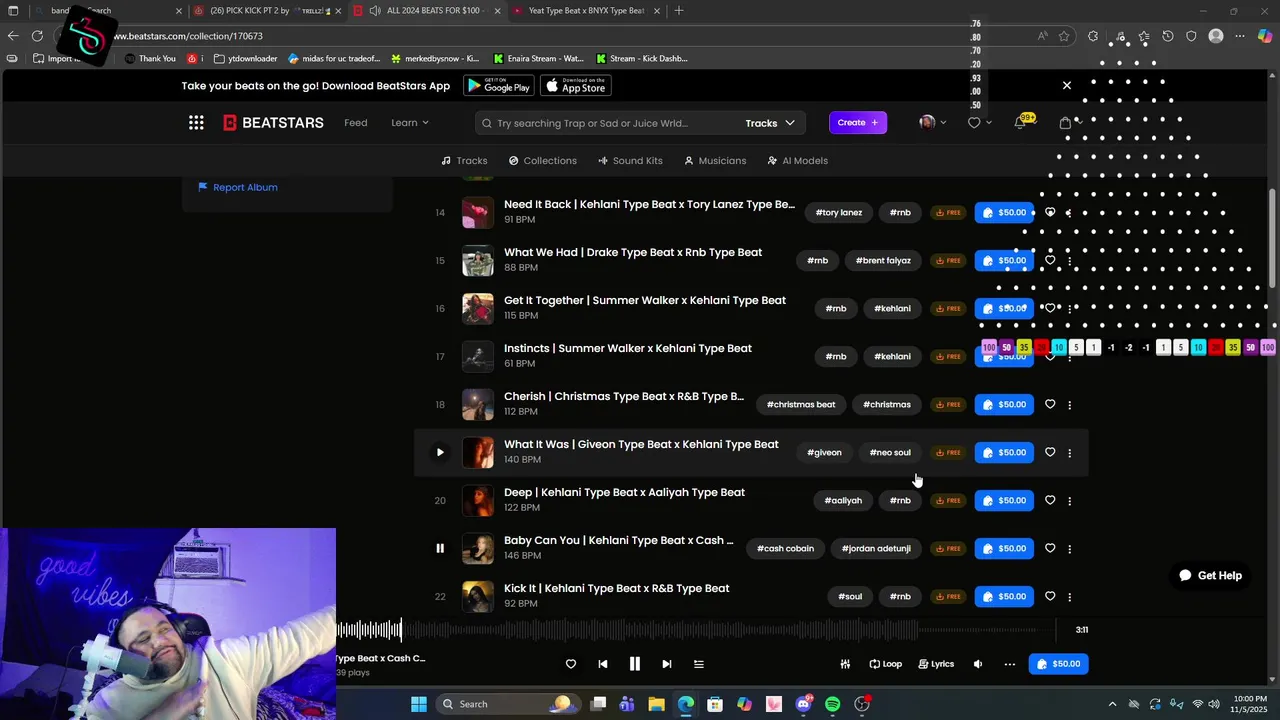Screen dimensions: 1280x720
Task: Open more options in the player bar
Action: coord(1010,664)
